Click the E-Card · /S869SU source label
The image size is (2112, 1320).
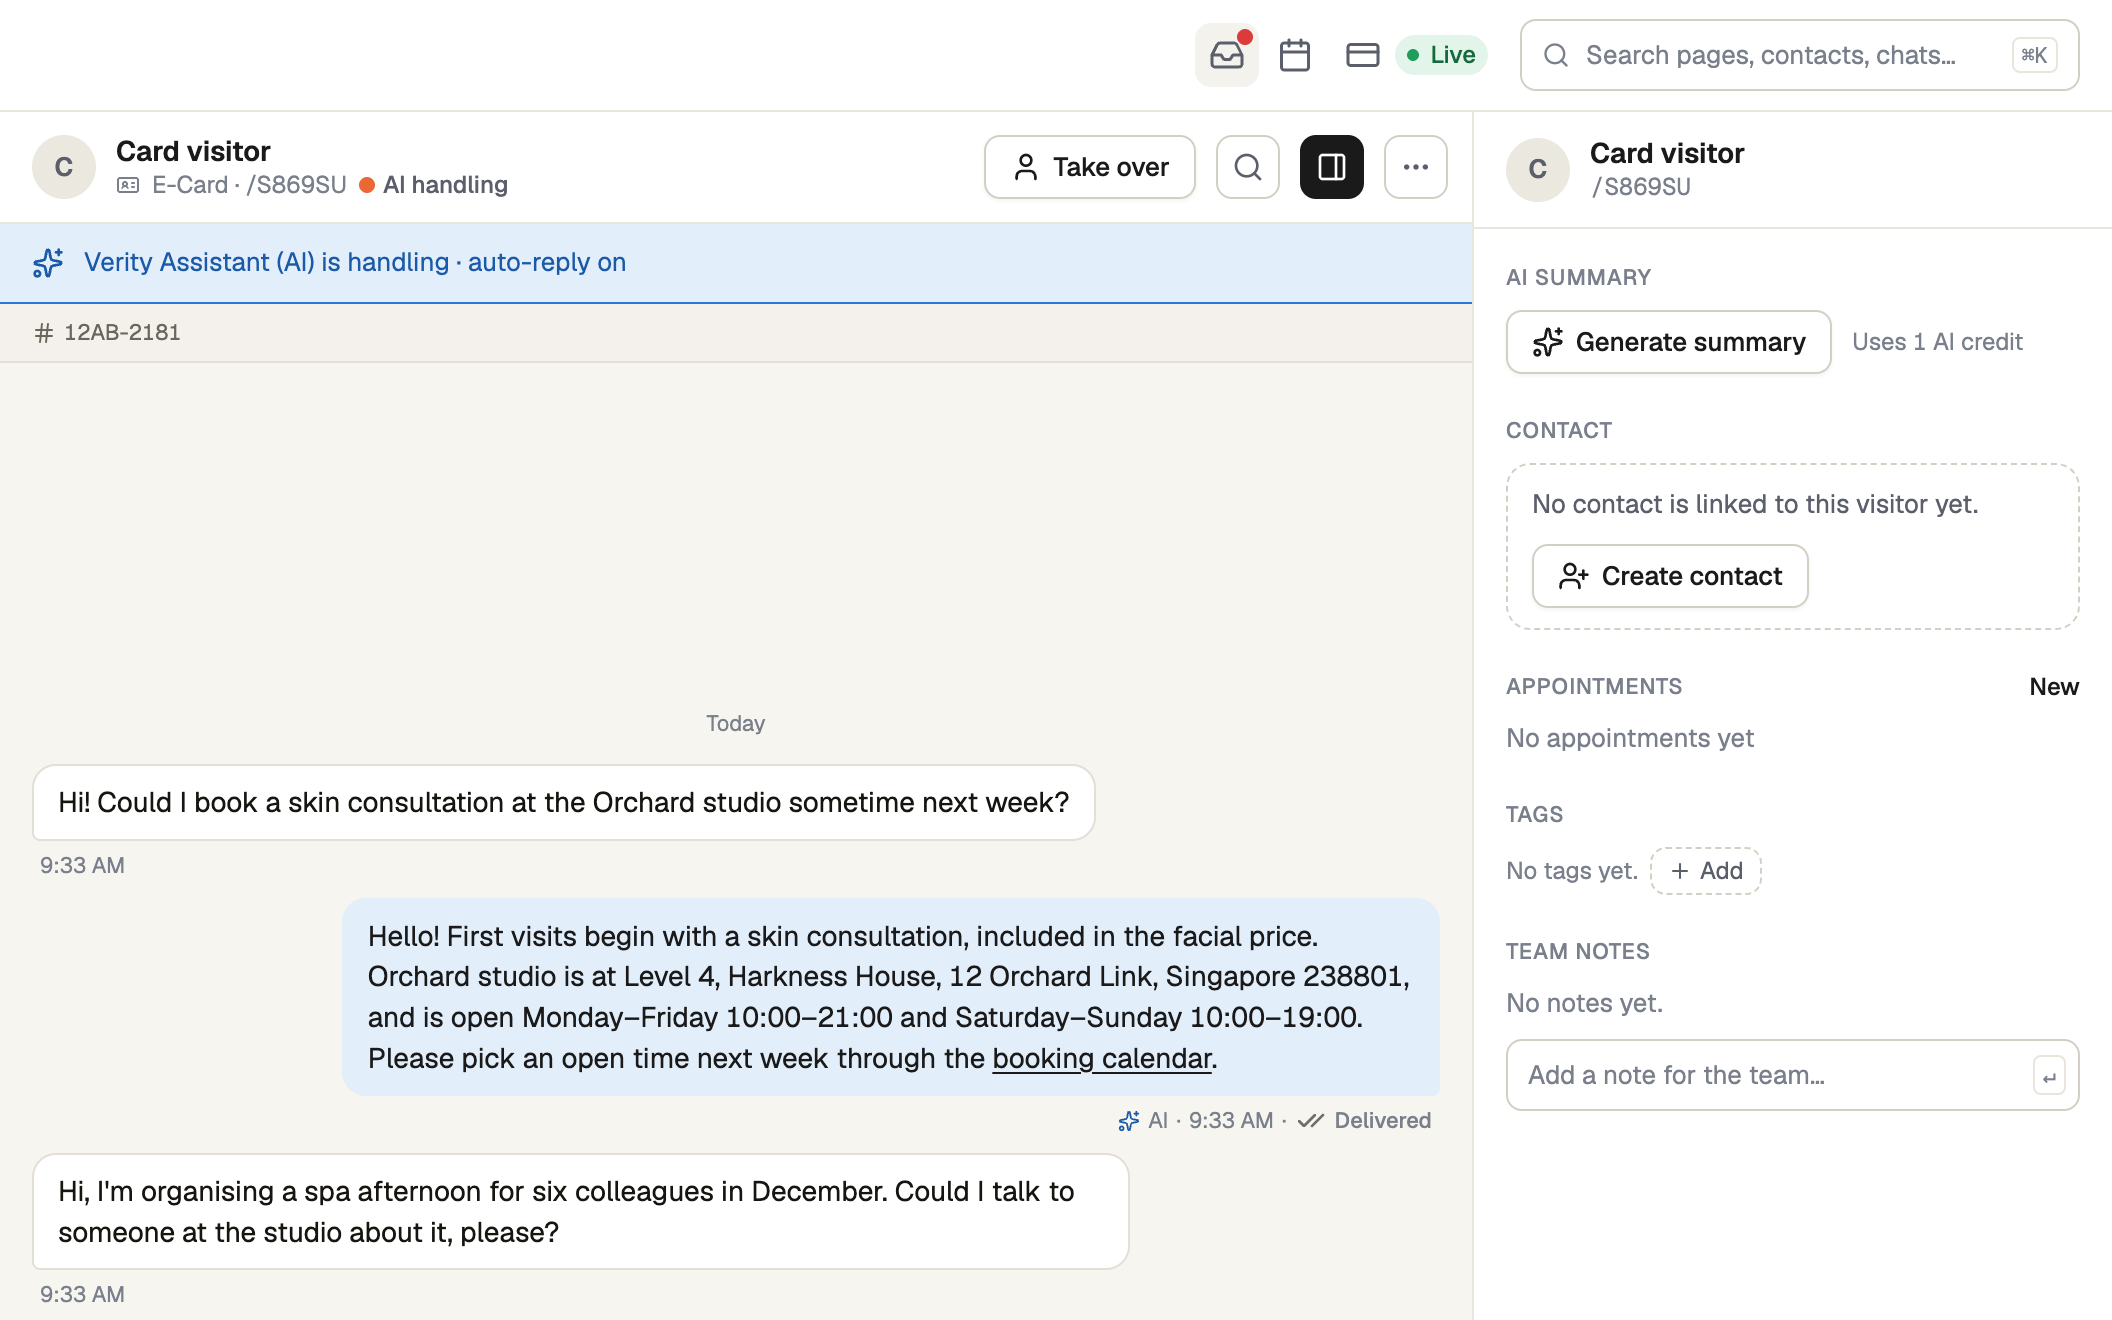(249, 185)
